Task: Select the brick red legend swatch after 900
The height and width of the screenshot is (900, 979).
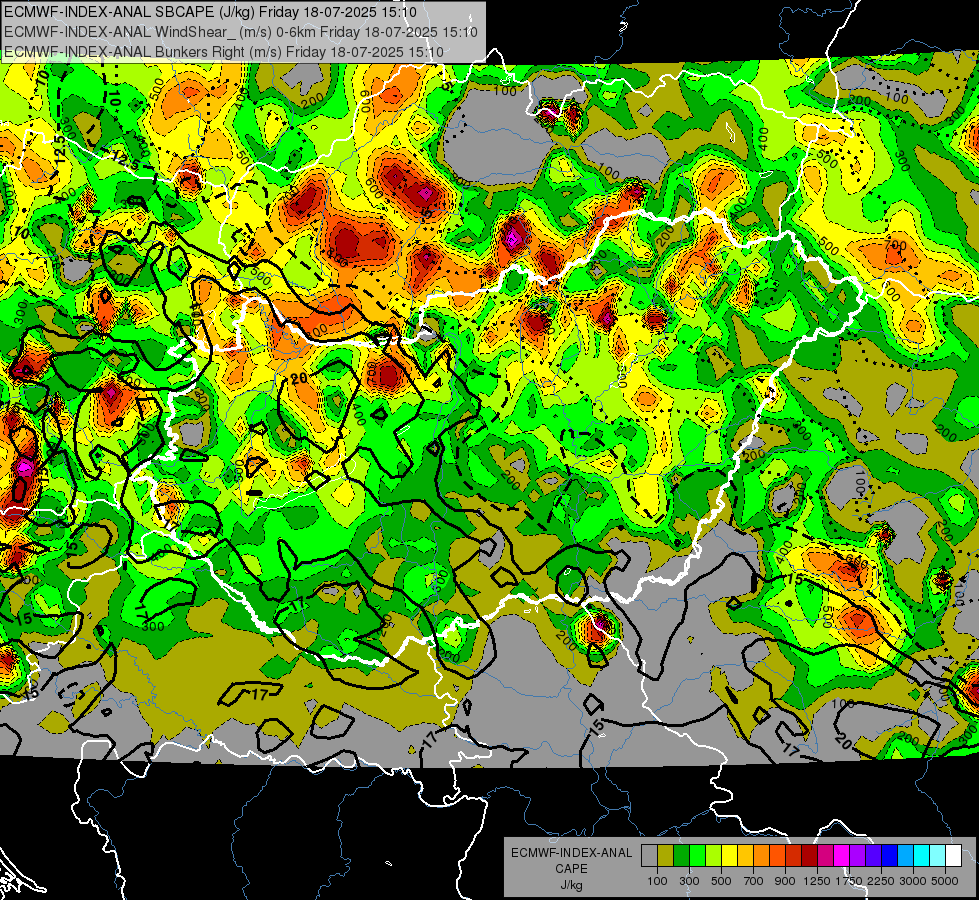Action: [x=794, y=855]
